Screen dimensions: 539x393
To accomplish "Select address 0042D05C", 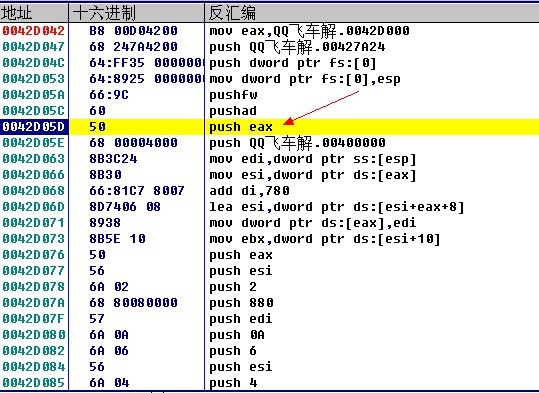I will click(33, 111).
